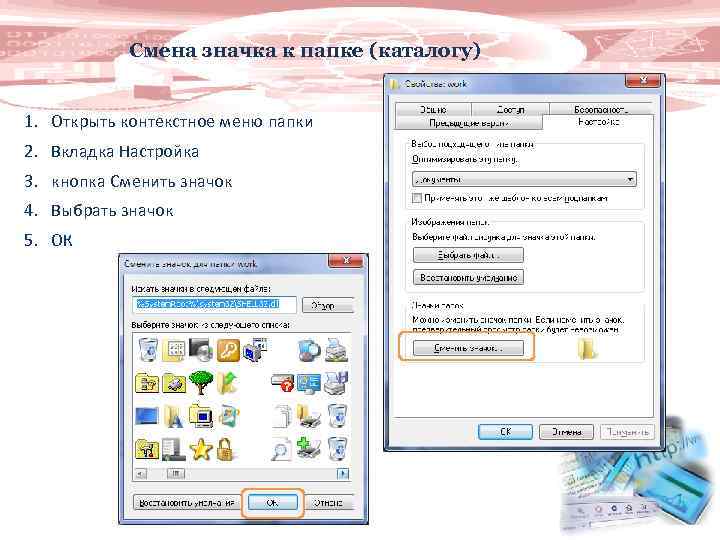The image size is (720, 540).
Task: Pick the fonts folder icon with letter A
Action: click(174, 416)
